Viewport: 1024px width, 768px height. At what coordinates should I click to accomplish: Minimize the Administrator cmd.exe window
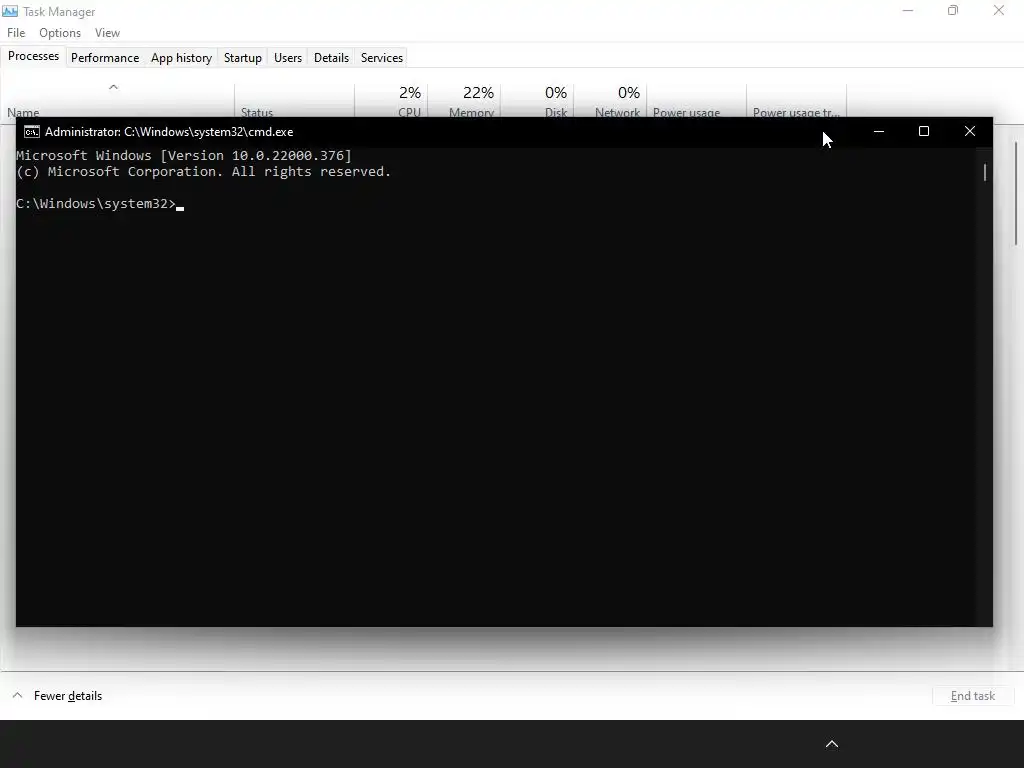878,131
